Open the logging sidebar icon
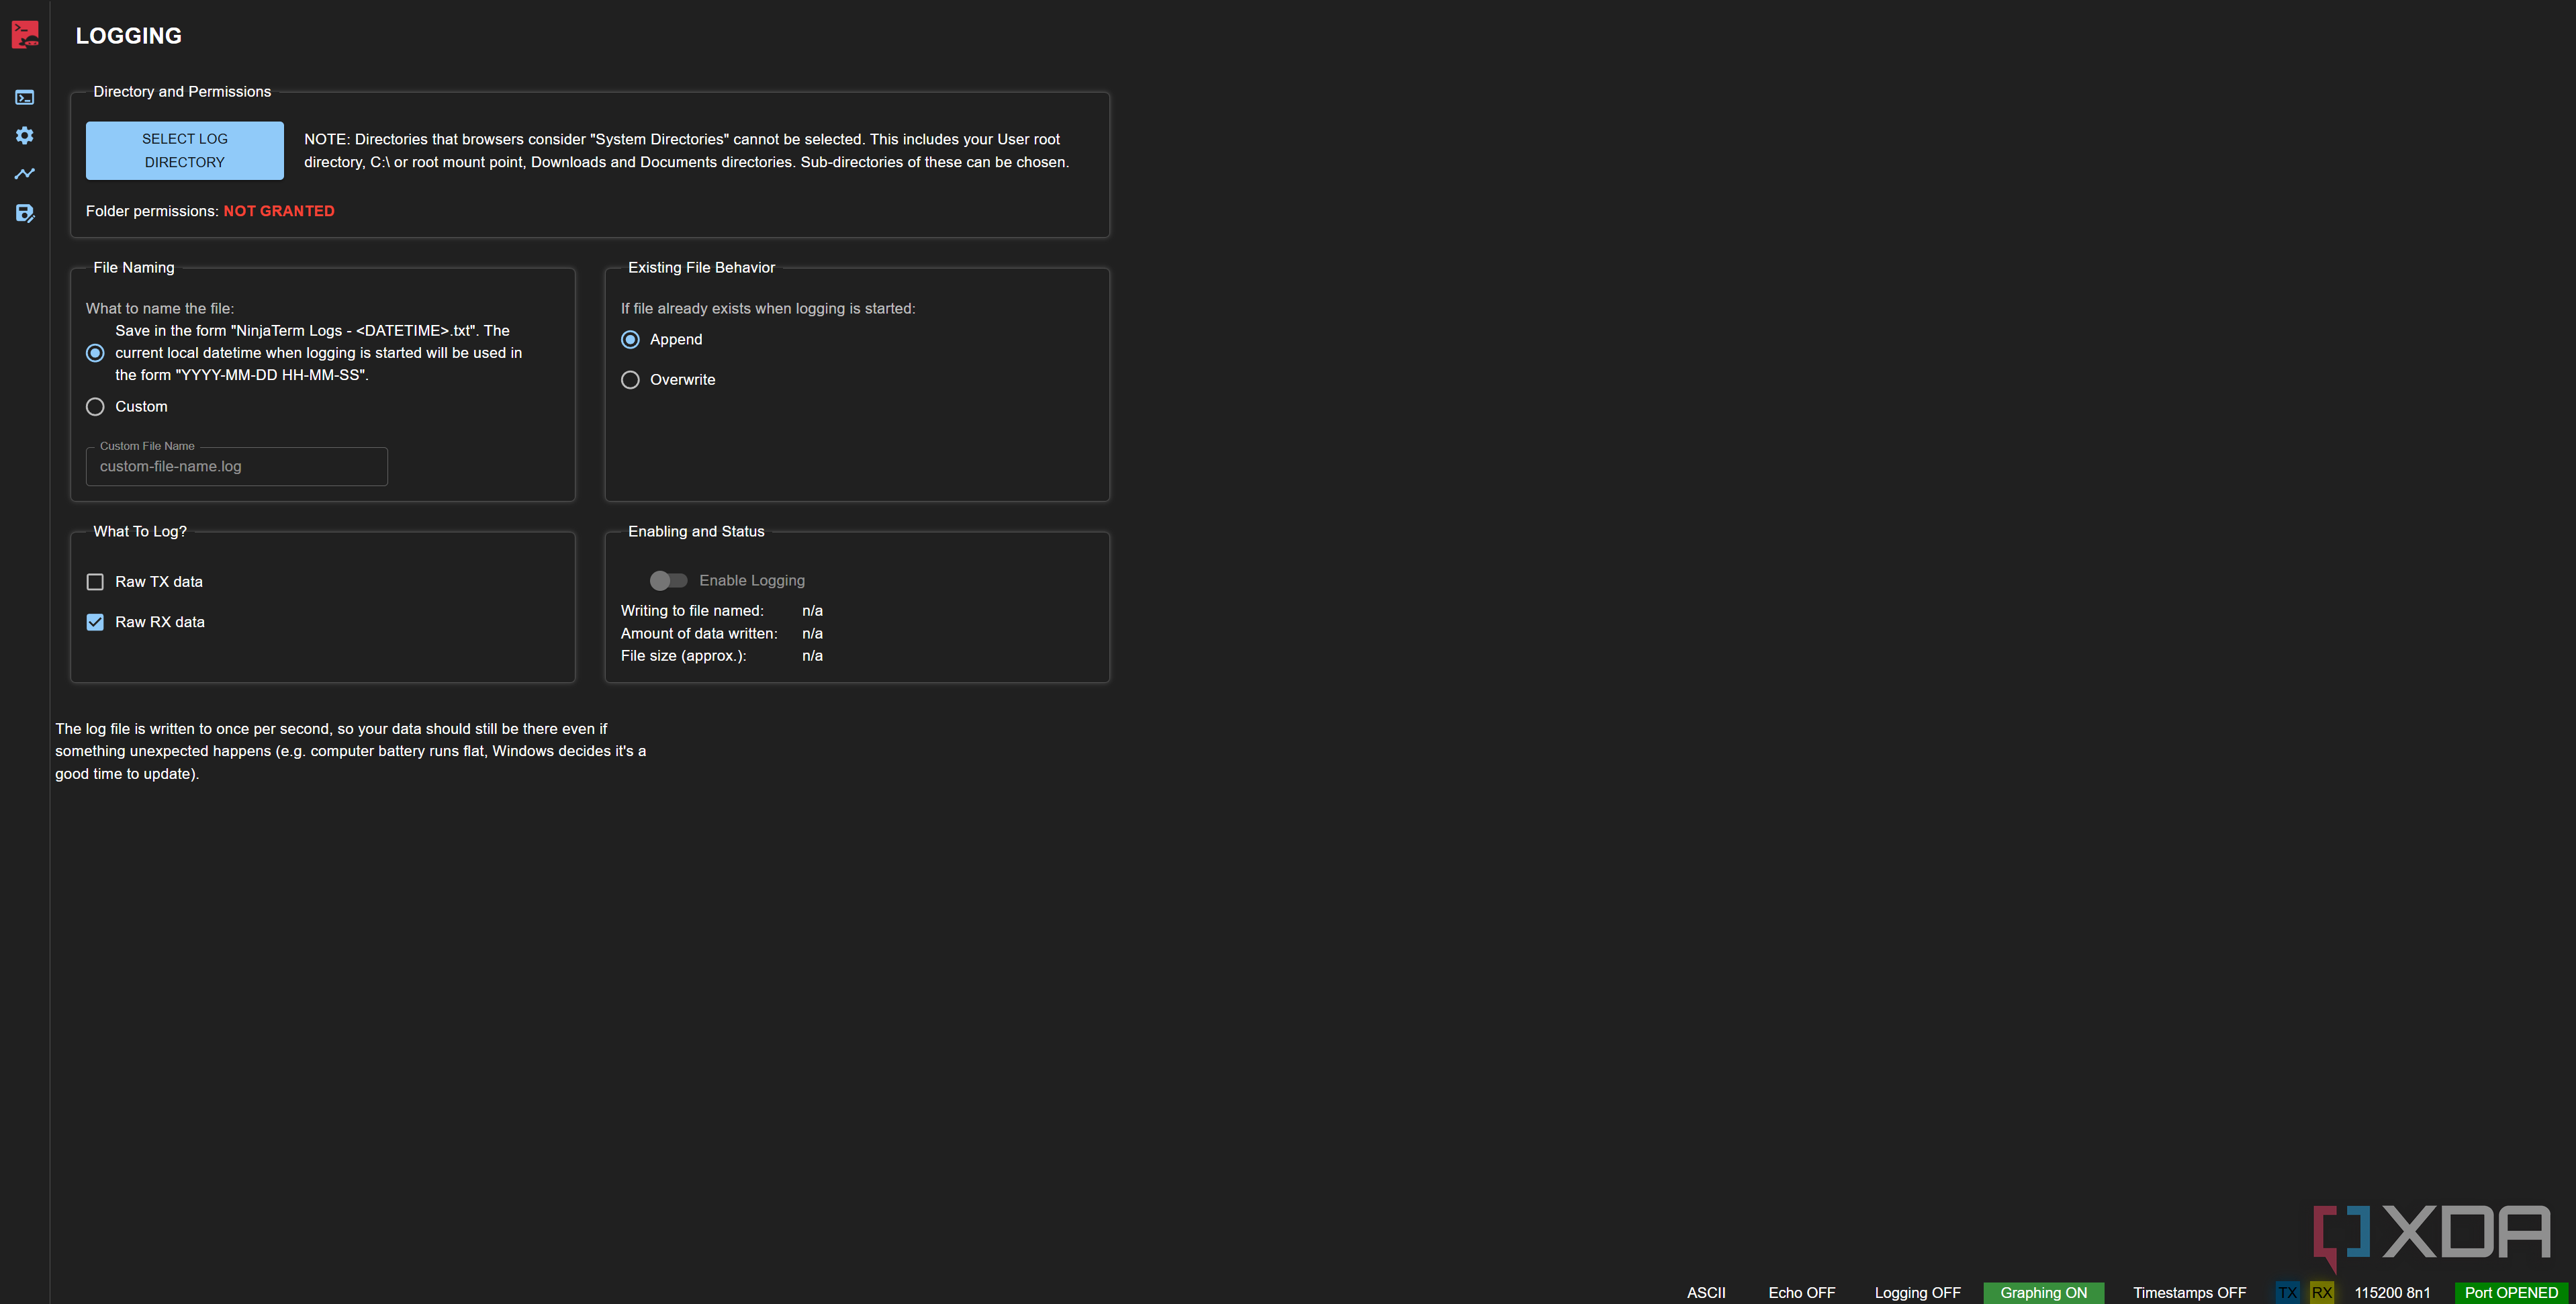This screenshot has width=2576, height=1304. [x=24, y=213]
